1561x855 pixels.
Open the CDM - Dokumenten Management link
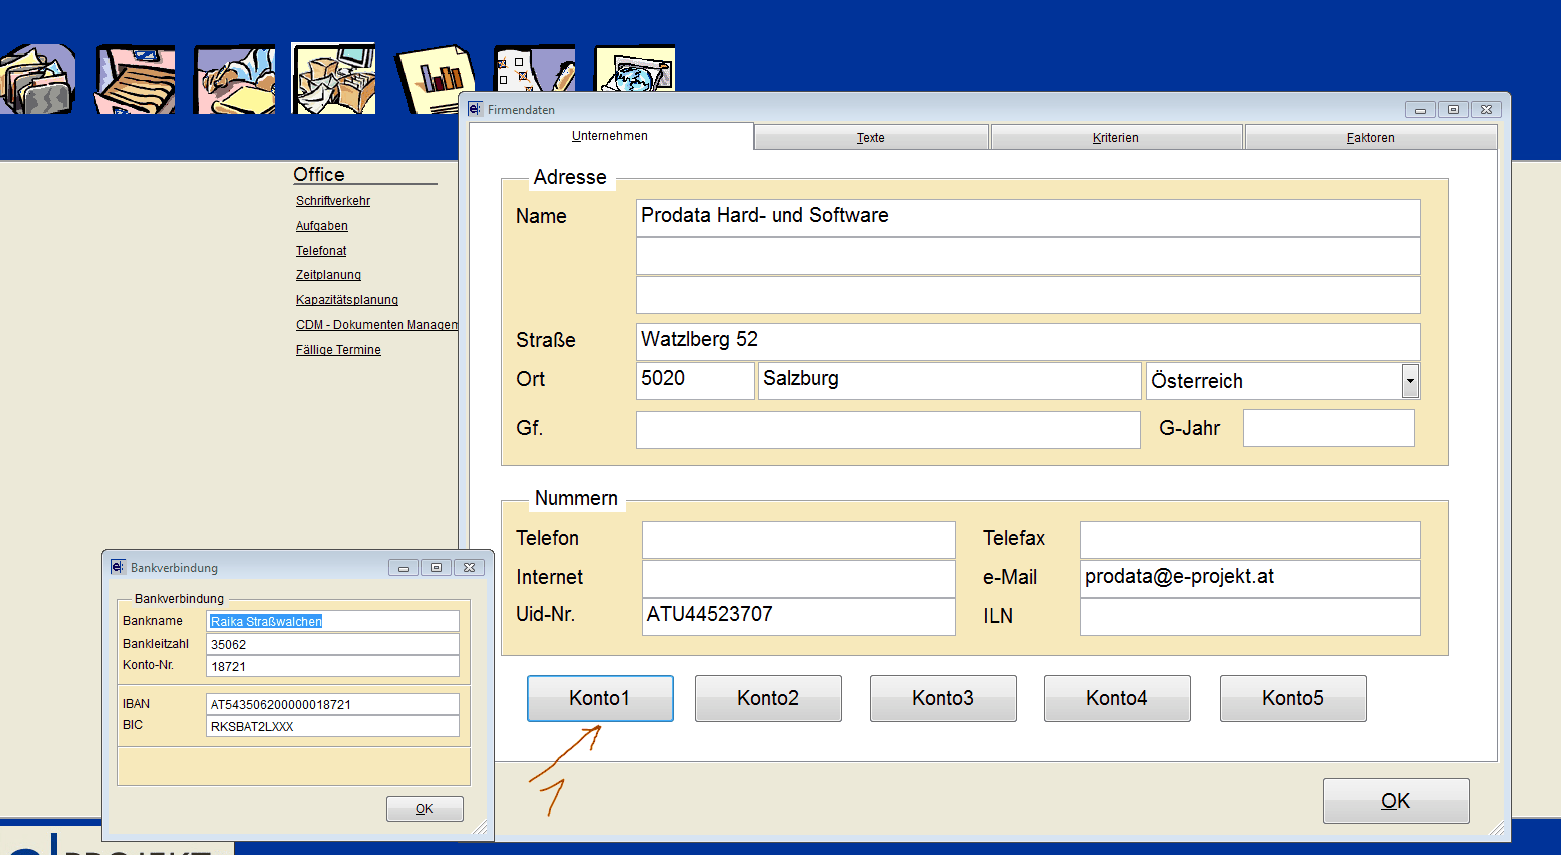pos(377,325)
